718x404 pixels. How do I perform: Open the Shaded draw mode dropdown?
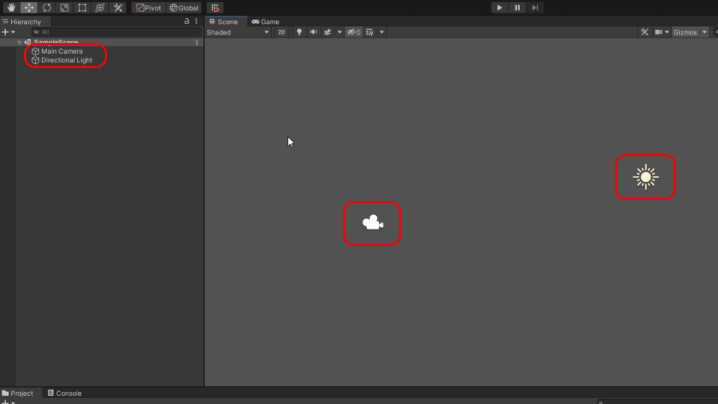(238, 32)
